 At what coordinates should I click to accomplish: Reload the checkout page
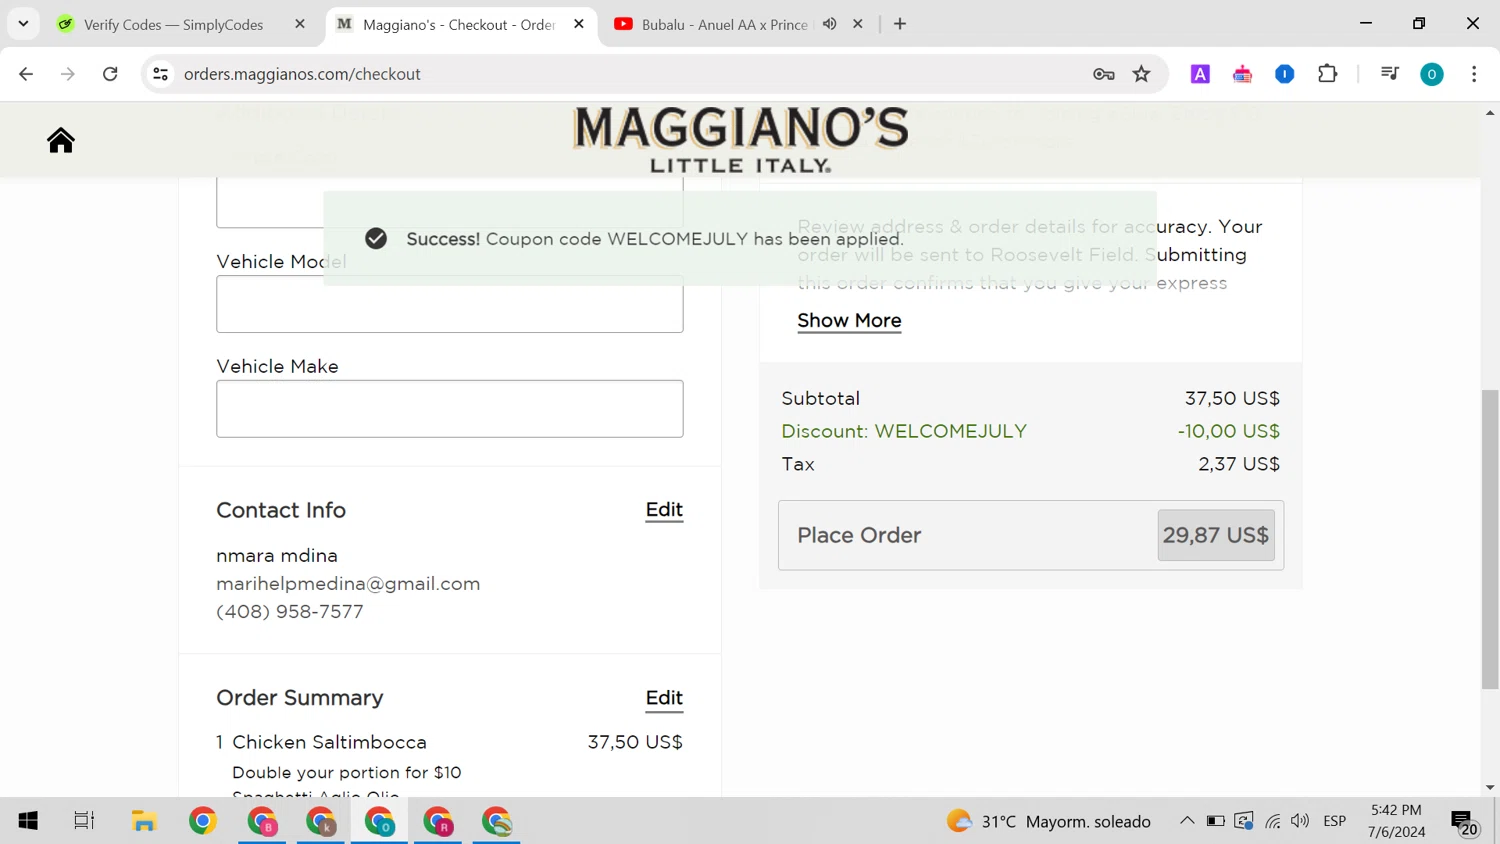click(110, 74)
